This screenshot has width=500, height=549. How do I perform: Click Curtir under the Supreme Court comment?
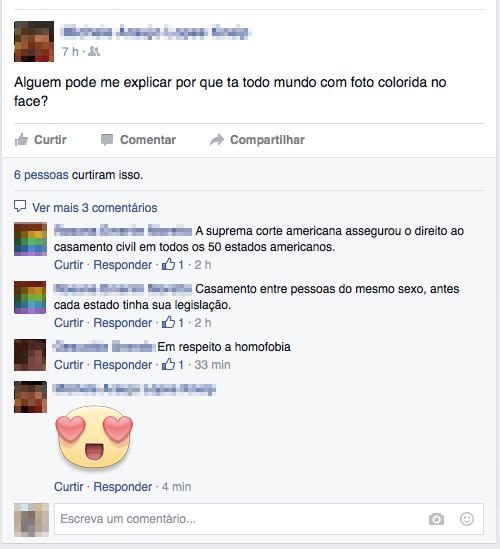pyautogui.click(x=69, y=265)
